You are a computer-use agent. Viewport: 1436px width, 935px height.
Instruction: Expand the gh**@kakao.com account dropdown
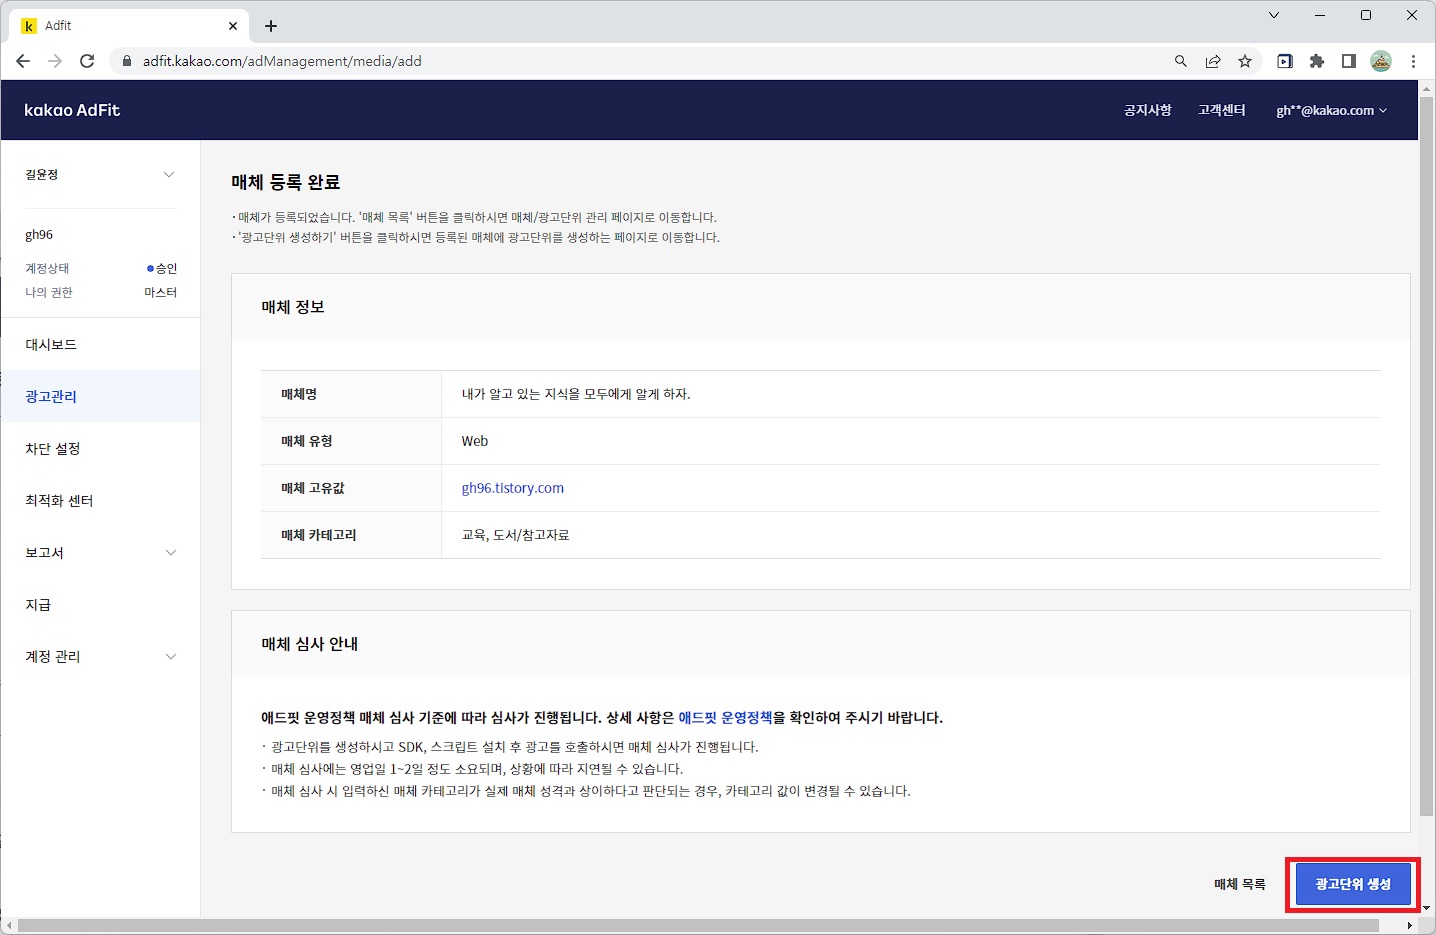(1331, 110)
